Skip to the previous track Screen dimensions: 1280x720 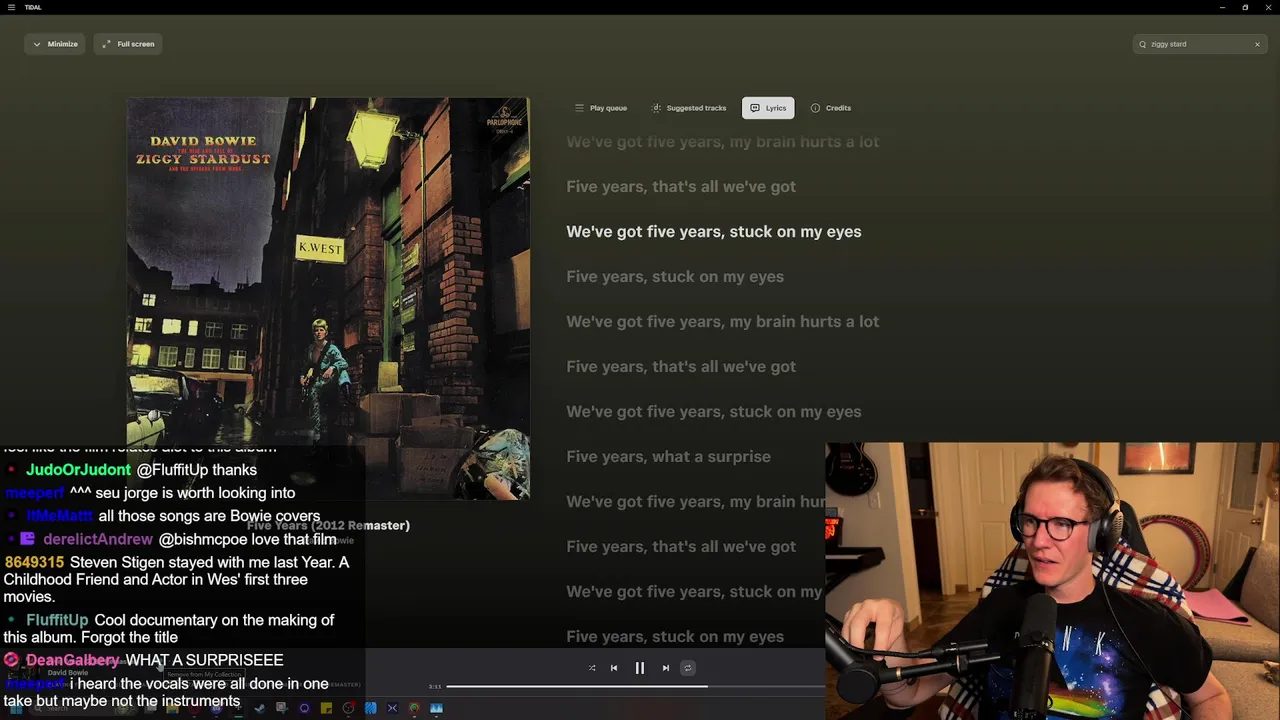(x=614, y=668)
